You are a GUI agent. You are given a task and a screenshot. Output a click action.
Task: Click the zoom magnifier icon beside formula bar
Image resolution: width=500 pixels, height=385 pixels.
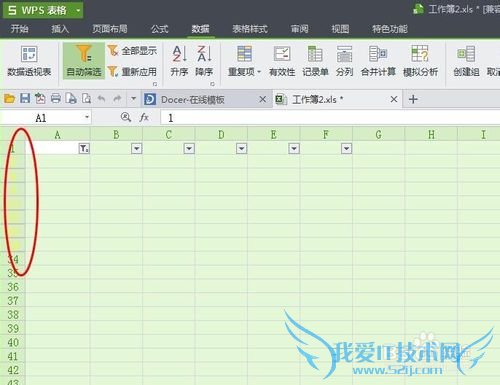pyautogui.click(x=126, y=117)
